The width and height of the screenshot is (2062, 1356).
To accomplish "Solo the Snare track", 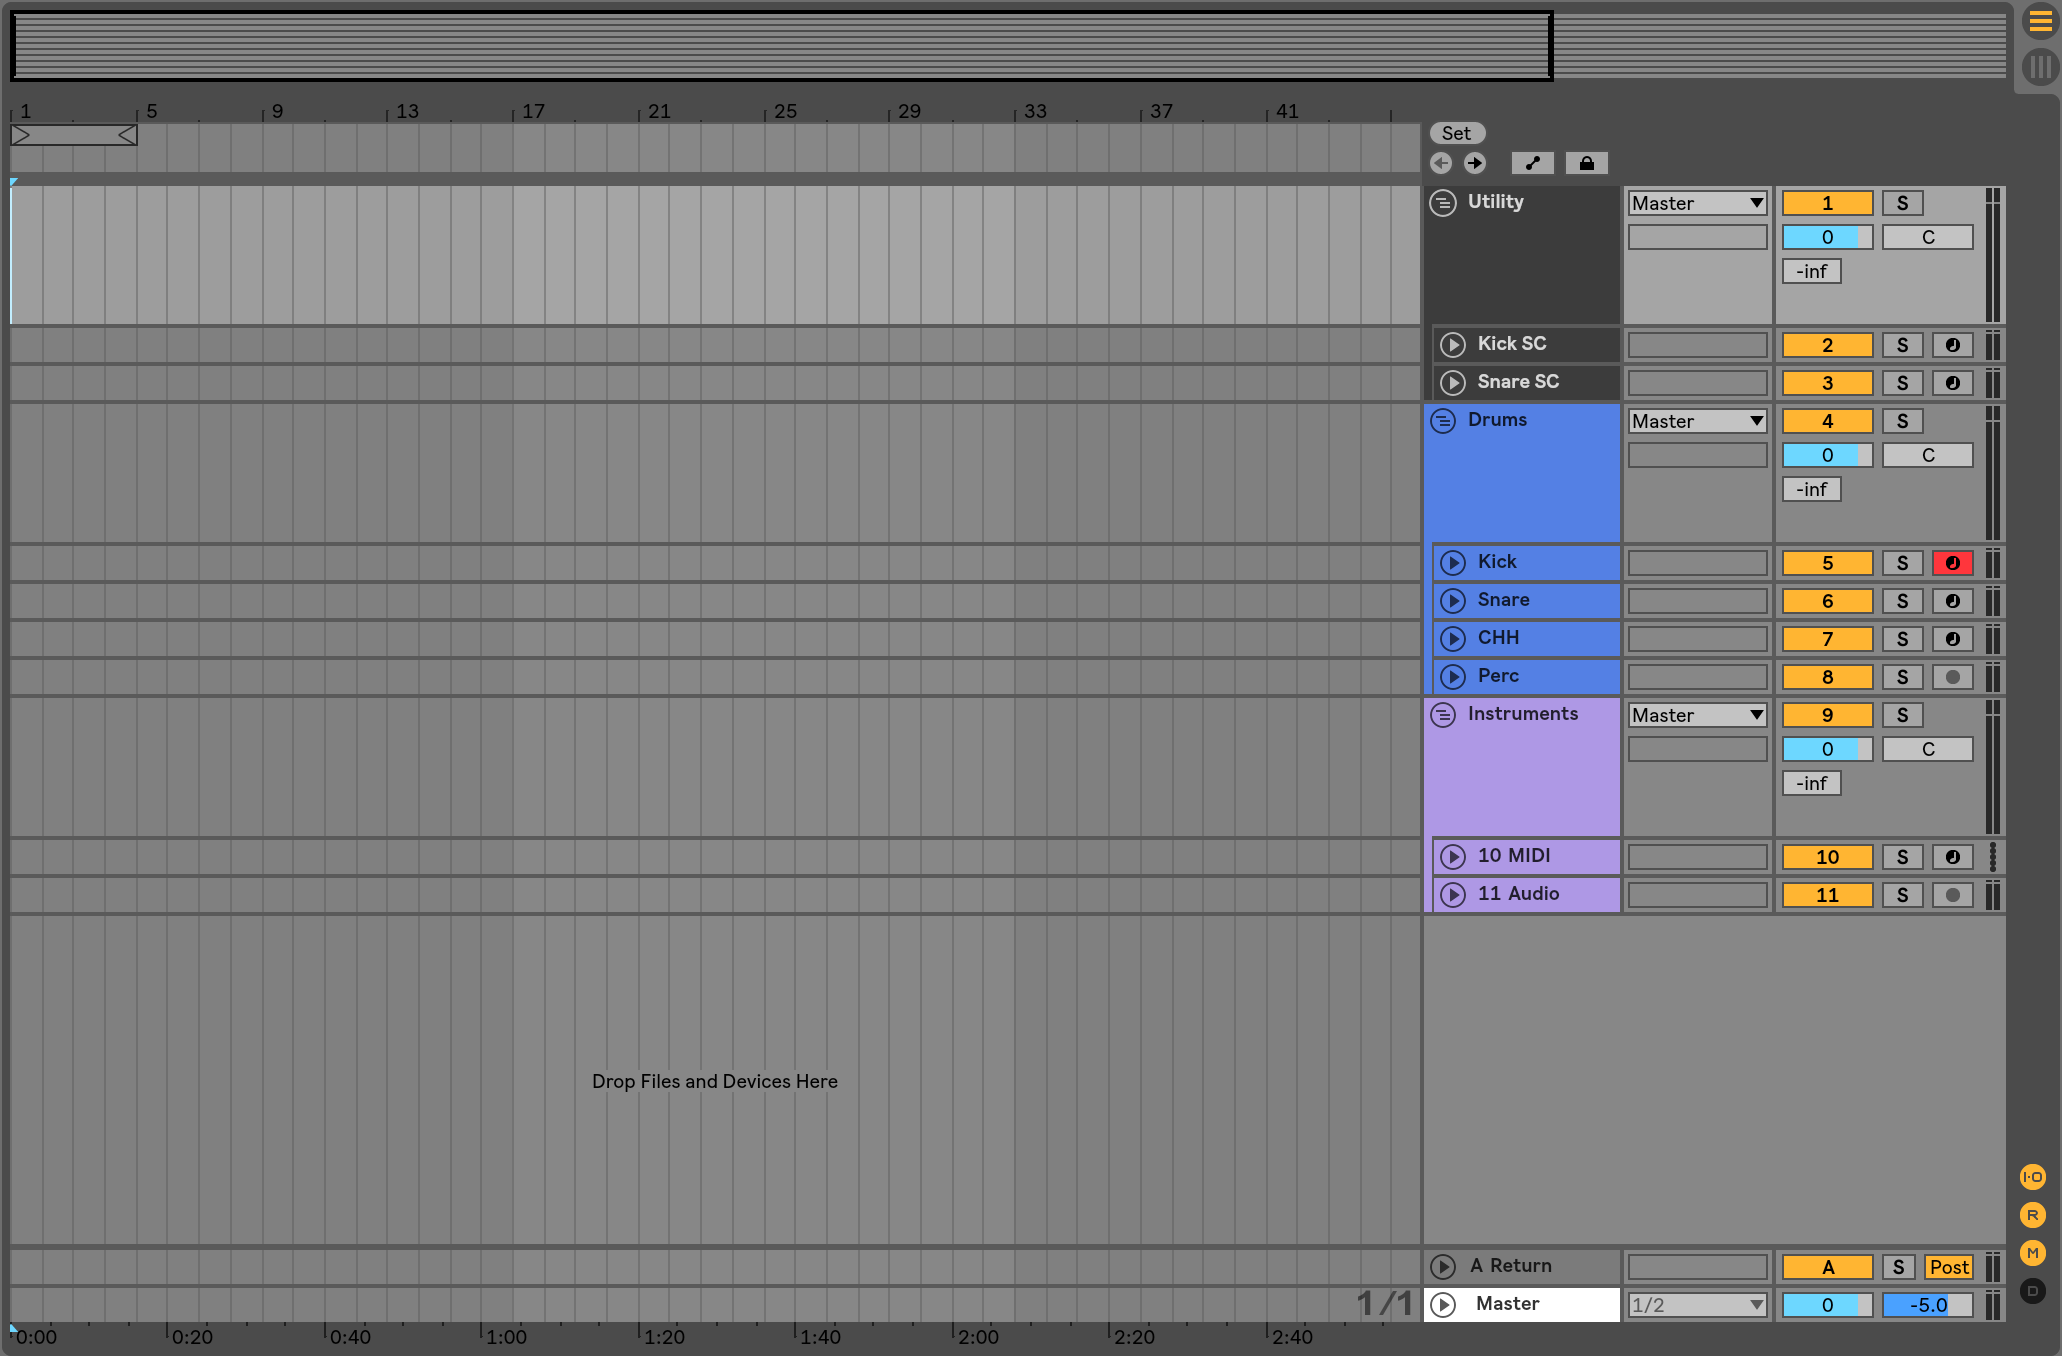I will click(x=1903, y=601).
